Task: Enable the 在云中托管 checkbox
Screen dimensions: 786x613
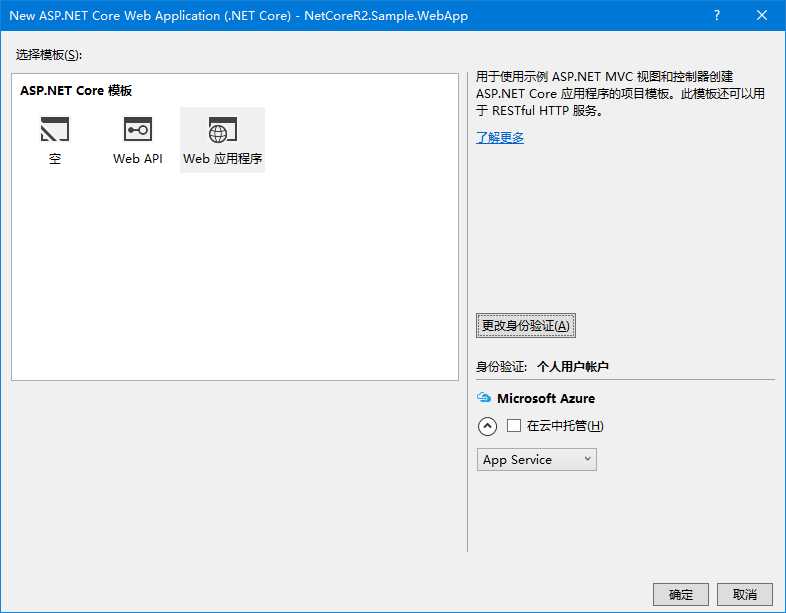Action: (514, 426)
